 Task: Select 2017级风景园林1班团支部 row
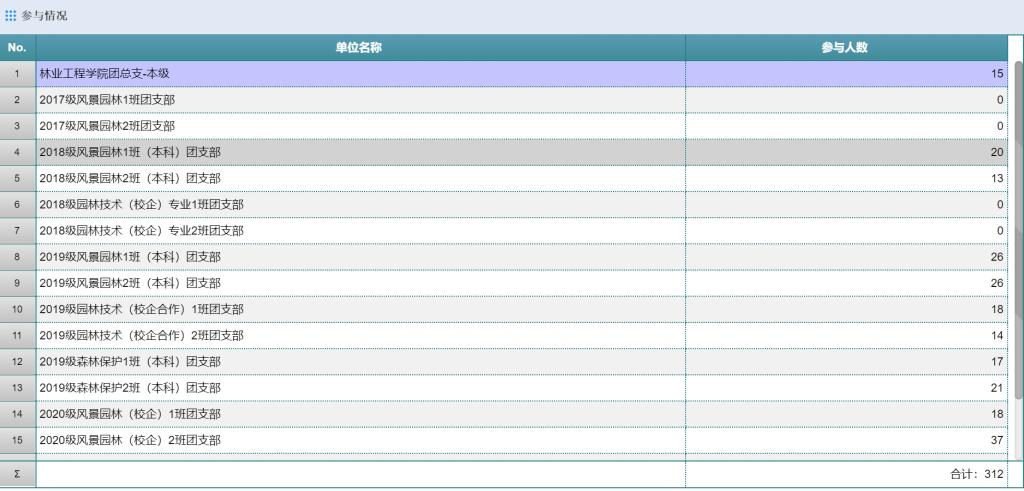click(107, 100)
